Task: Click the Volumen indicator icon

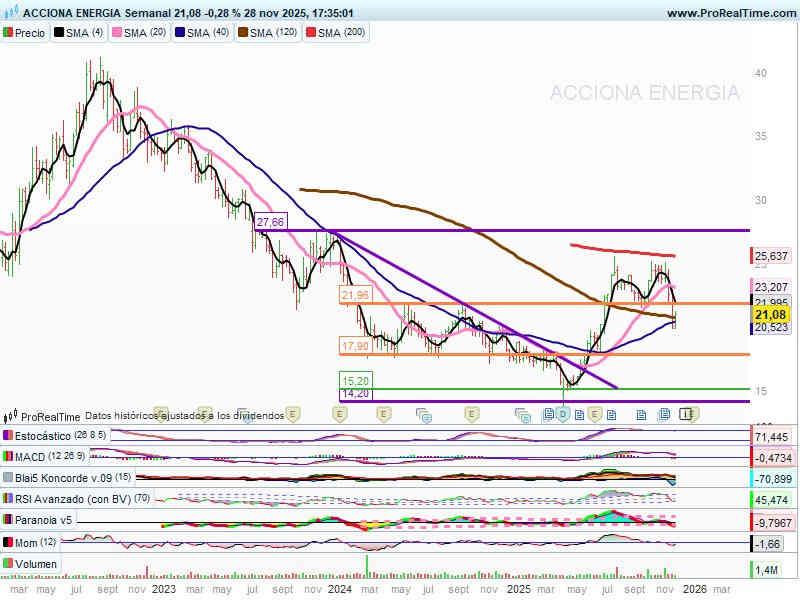Action: click(x=9, y=564)
